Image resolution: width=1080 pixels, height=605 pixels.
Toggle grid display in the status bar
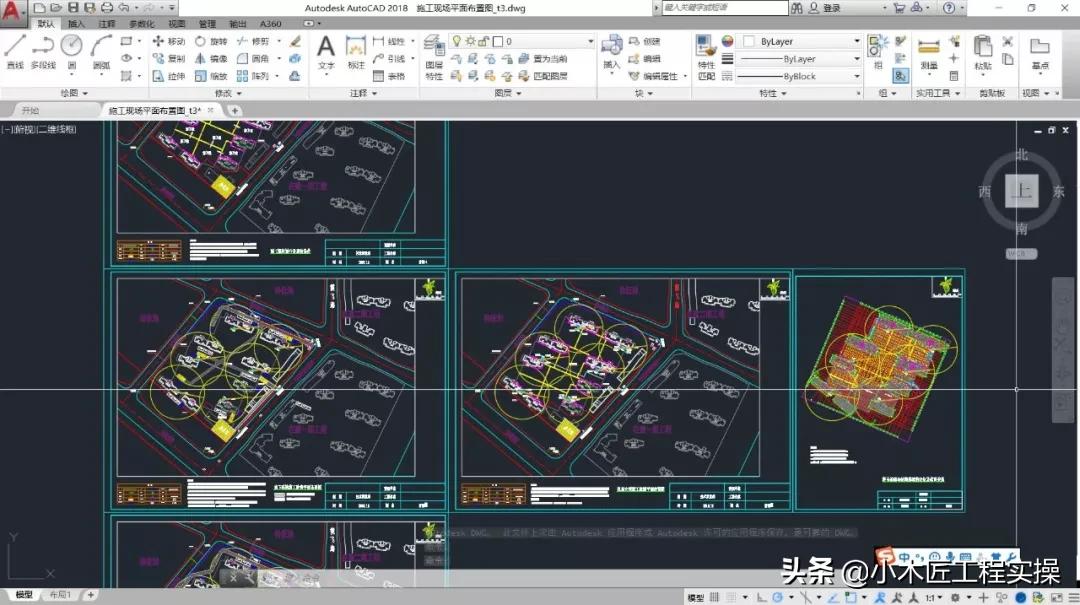click(x=731, y=597)
